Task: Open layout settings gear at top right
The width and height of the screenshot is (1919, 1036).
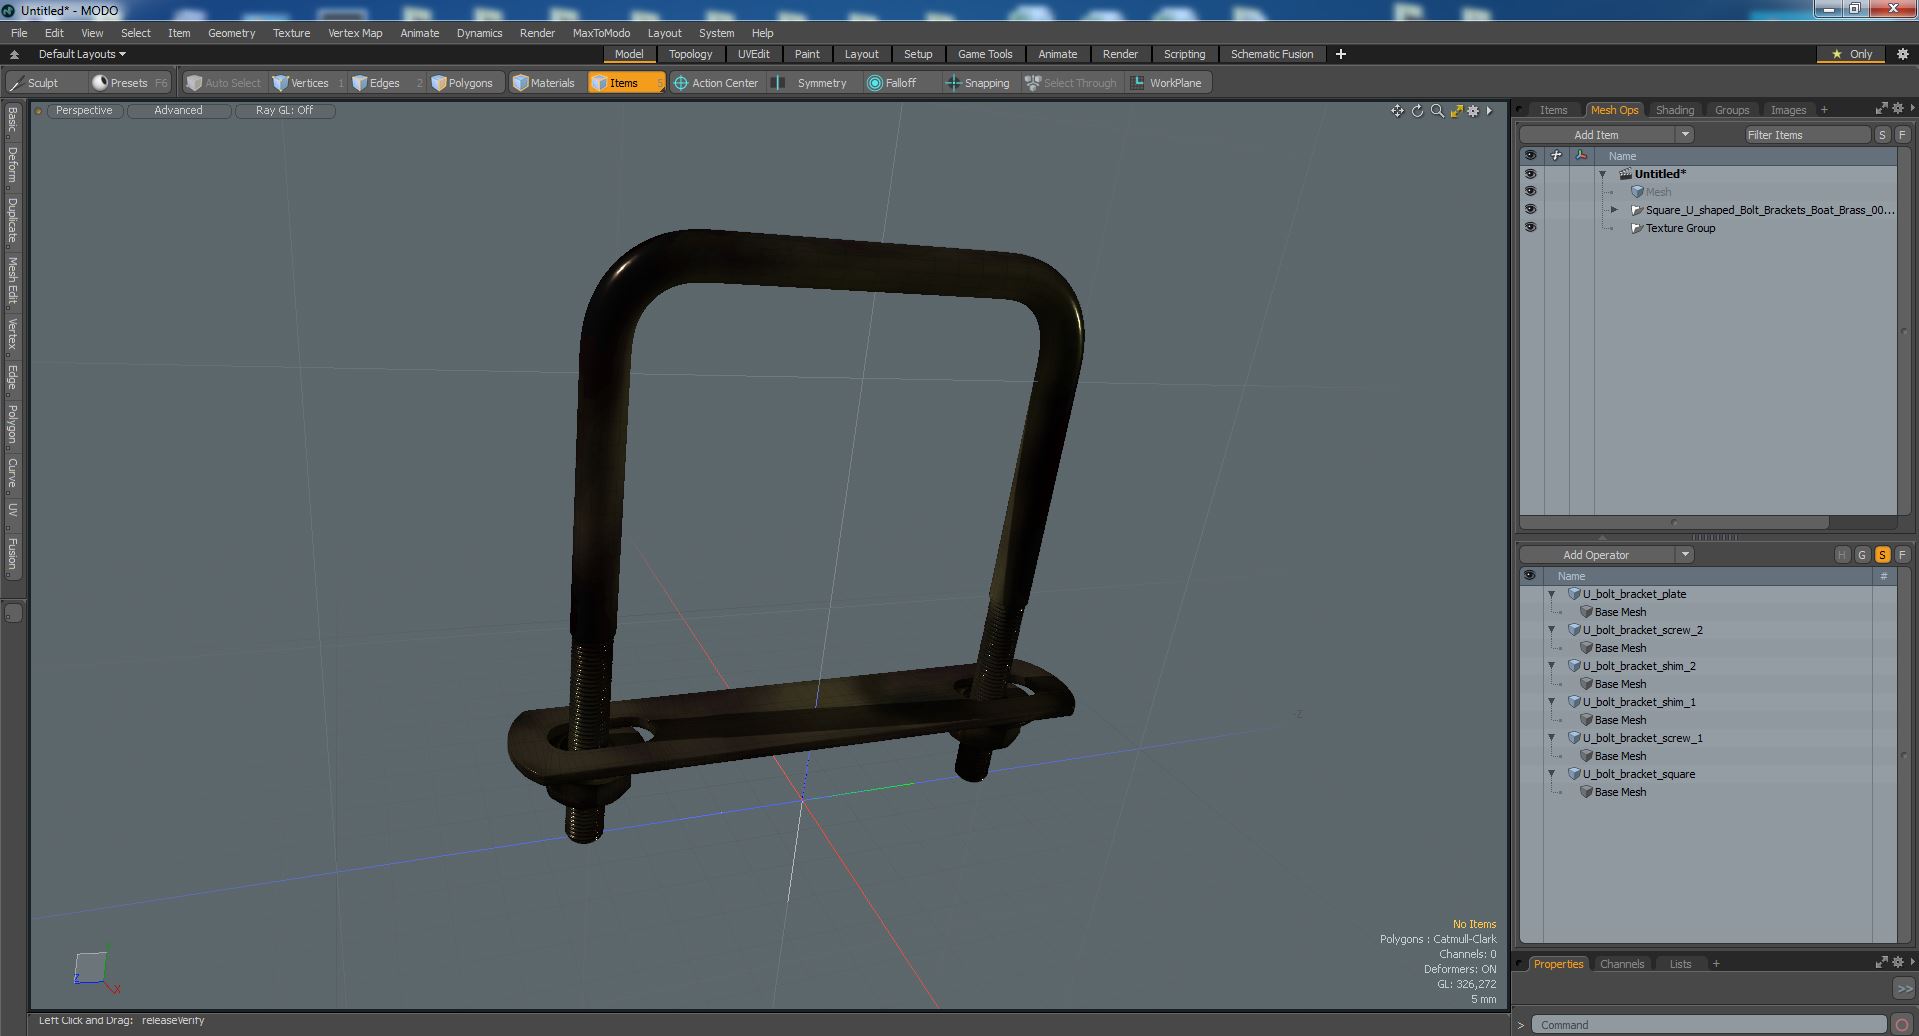Action: [1902, 54]
